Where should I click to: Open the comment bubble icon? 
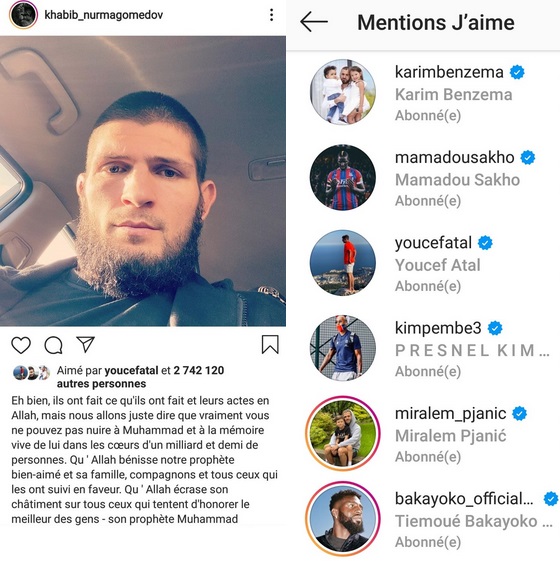click(x=54, y=345)
